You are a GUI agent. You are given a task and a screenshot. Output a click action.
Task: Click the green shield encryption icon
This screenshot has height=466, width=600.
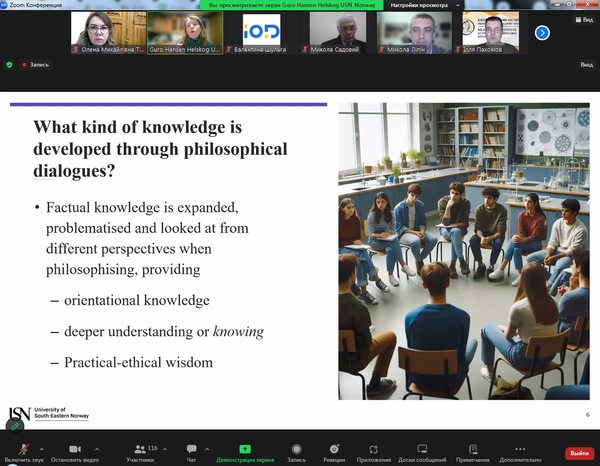click(x=10, y=65)
